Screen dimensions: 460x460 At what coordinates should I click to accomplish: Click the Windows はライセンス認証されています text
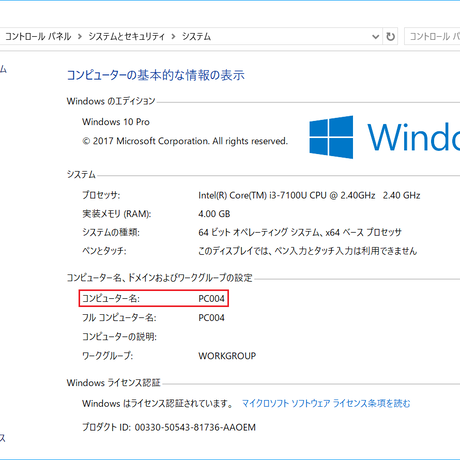point(158,403)
